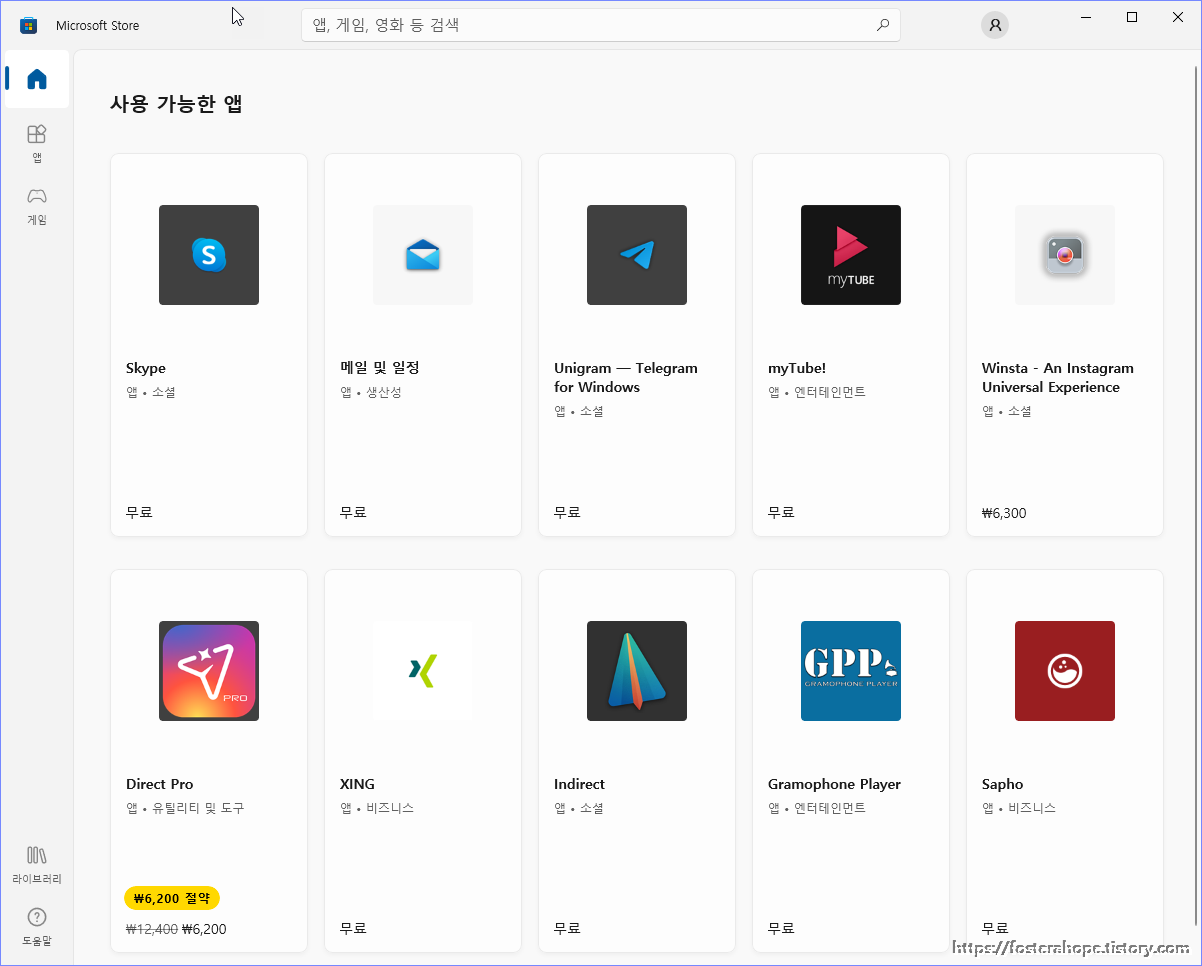Click the ₩6,200 절약 discount badge
The image size is (1202, 966).
pyautogui.click(x=172, y=898)
